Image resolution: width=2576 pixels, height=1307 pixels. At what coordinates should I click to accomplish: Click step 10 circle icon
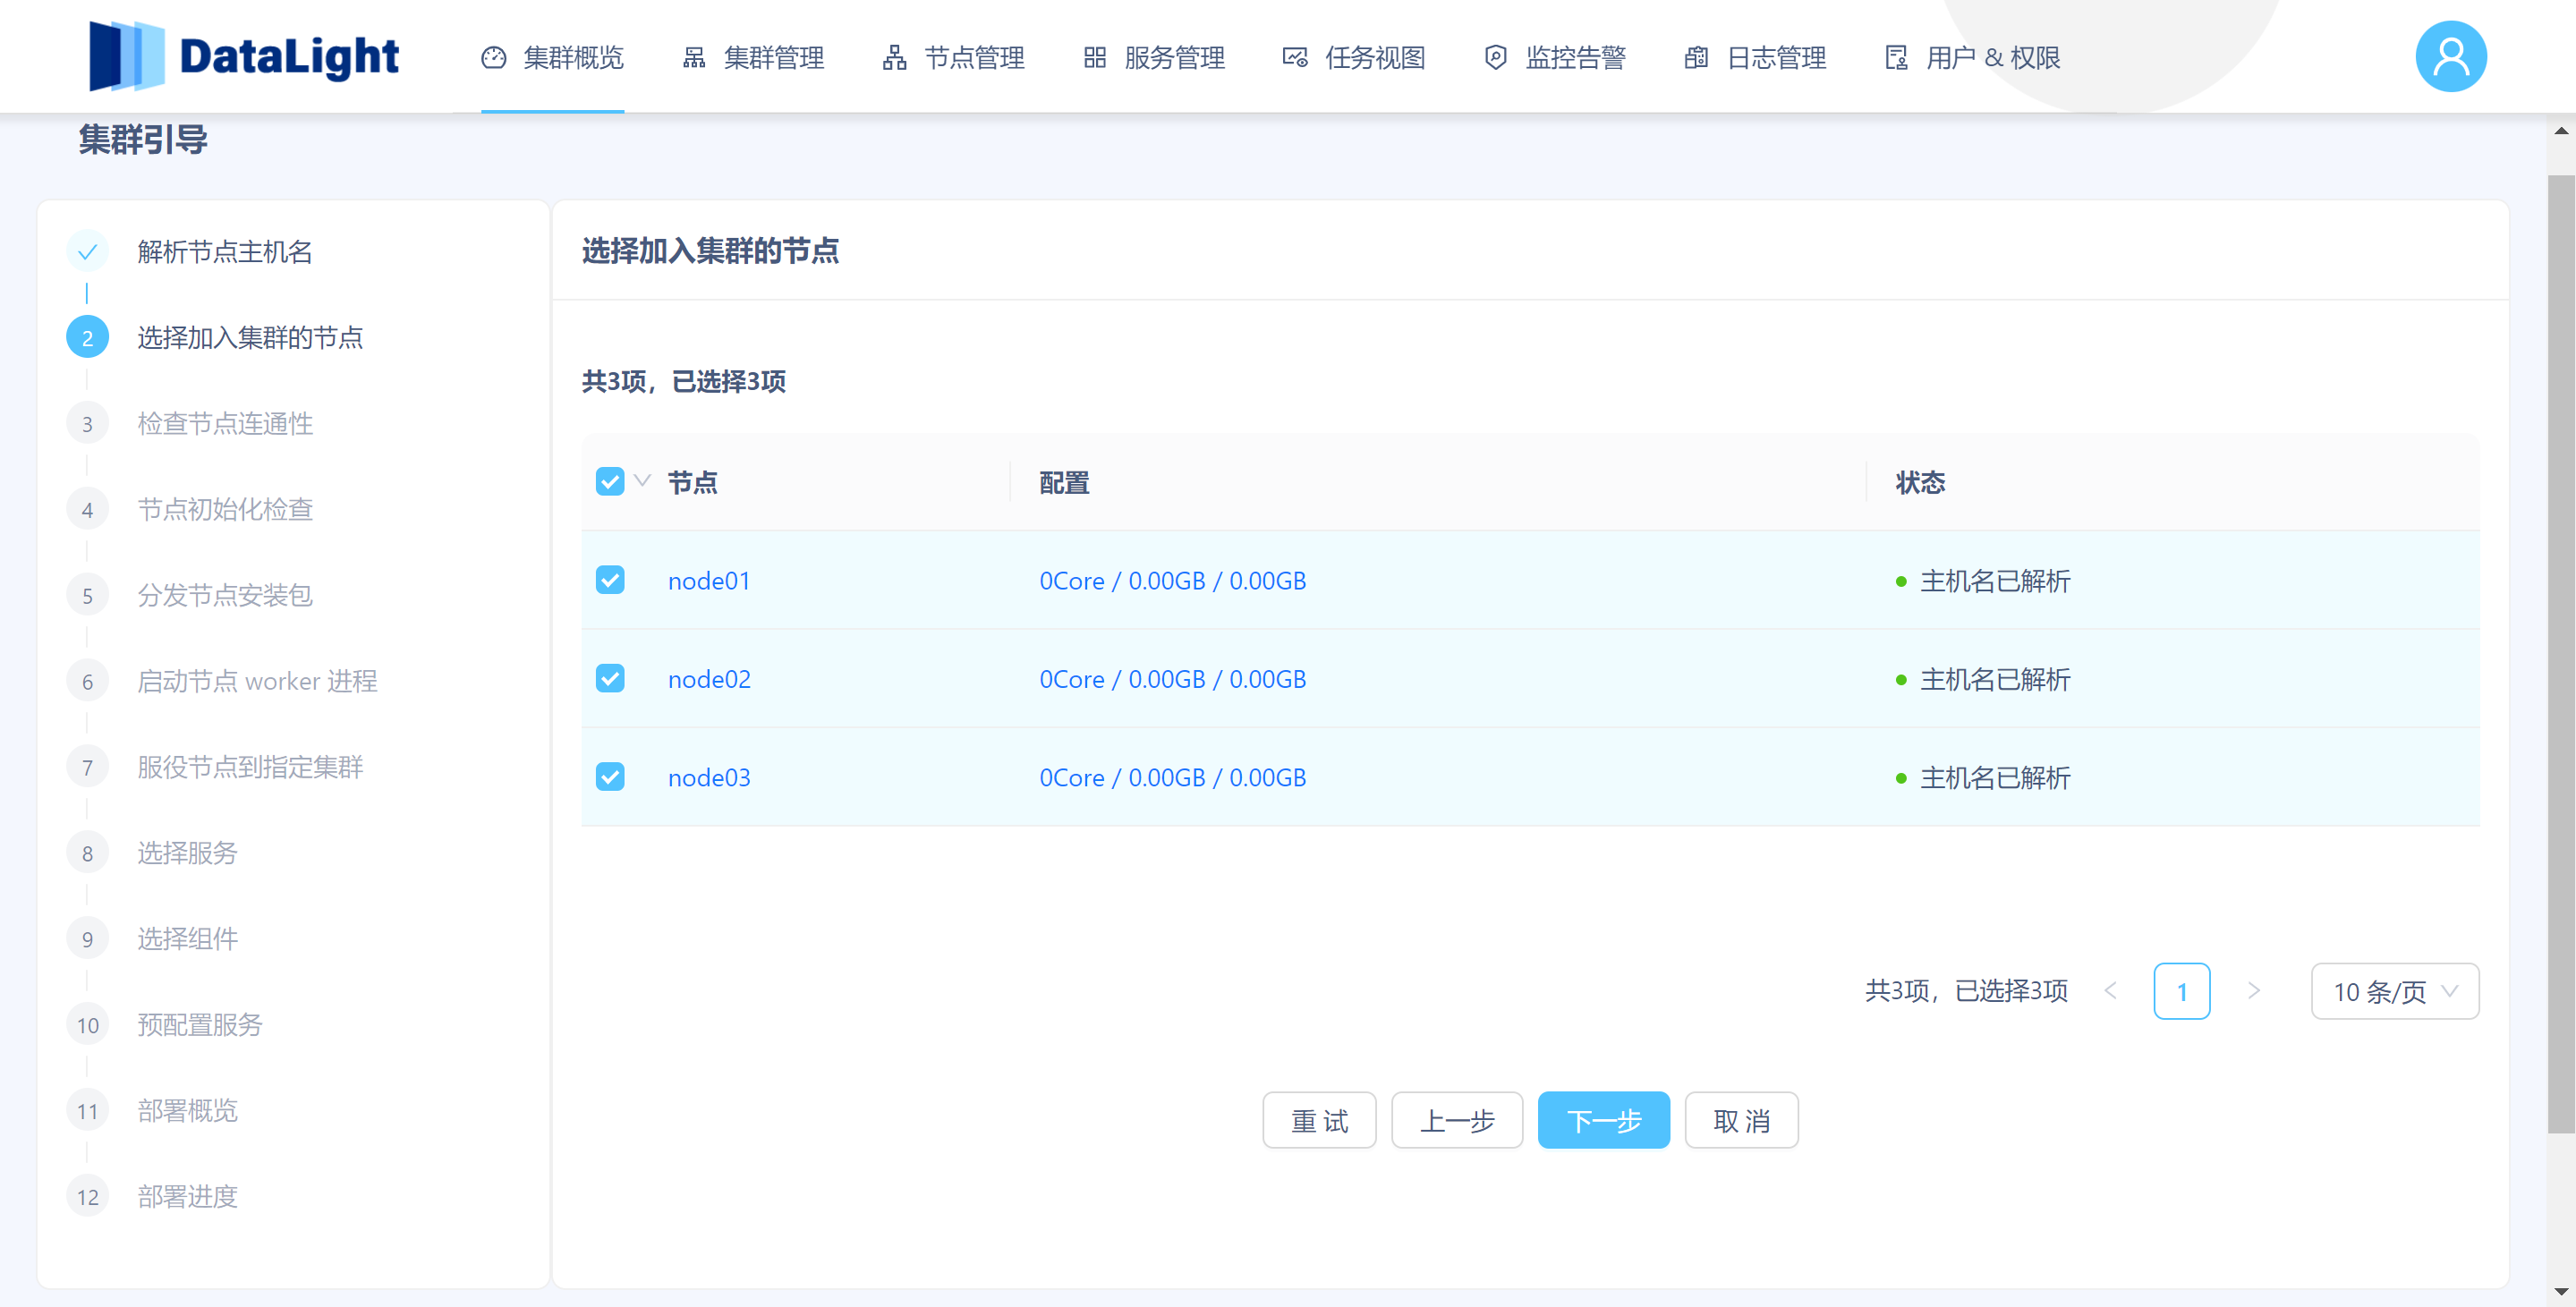87,1025
